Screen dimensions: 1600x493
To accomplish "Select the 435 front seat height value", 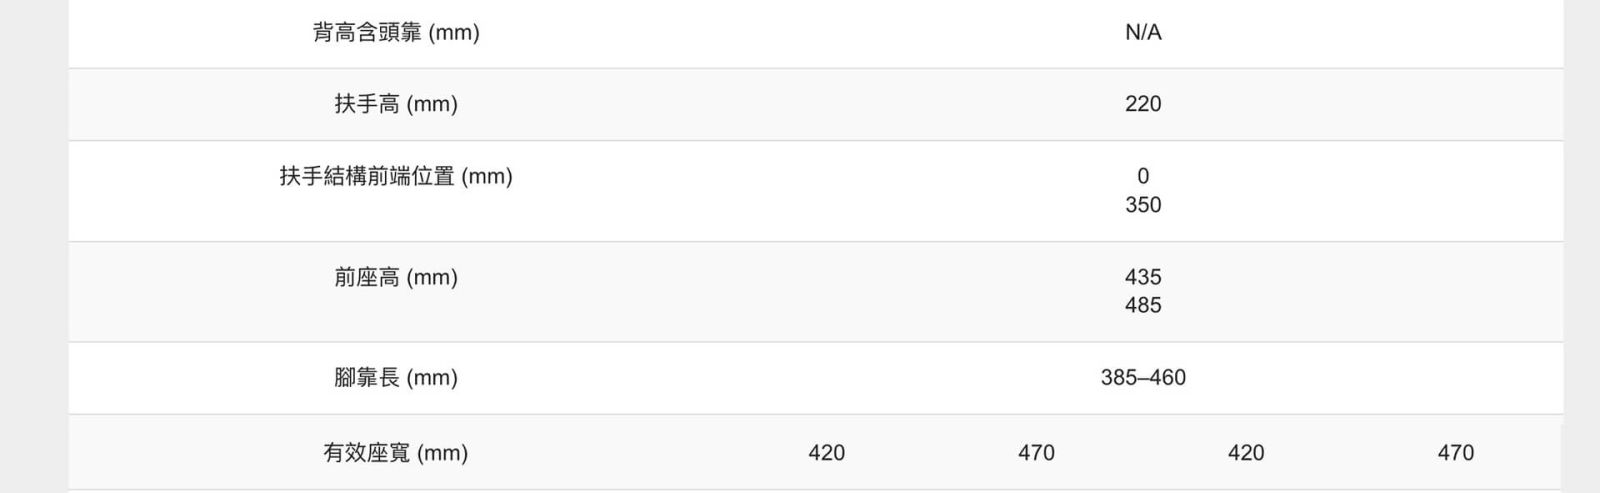I will pos(1143,277).
